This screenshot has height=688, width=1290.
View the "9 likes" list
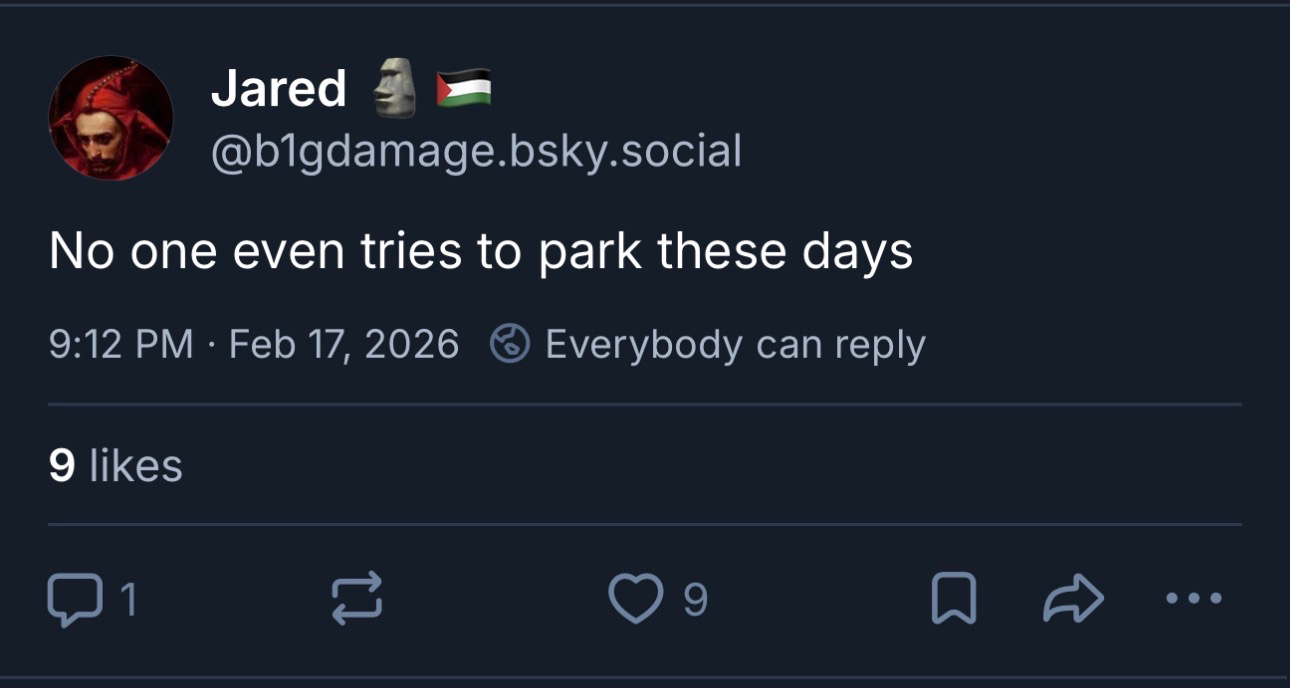pyautogui.click(x=115, y=466)
